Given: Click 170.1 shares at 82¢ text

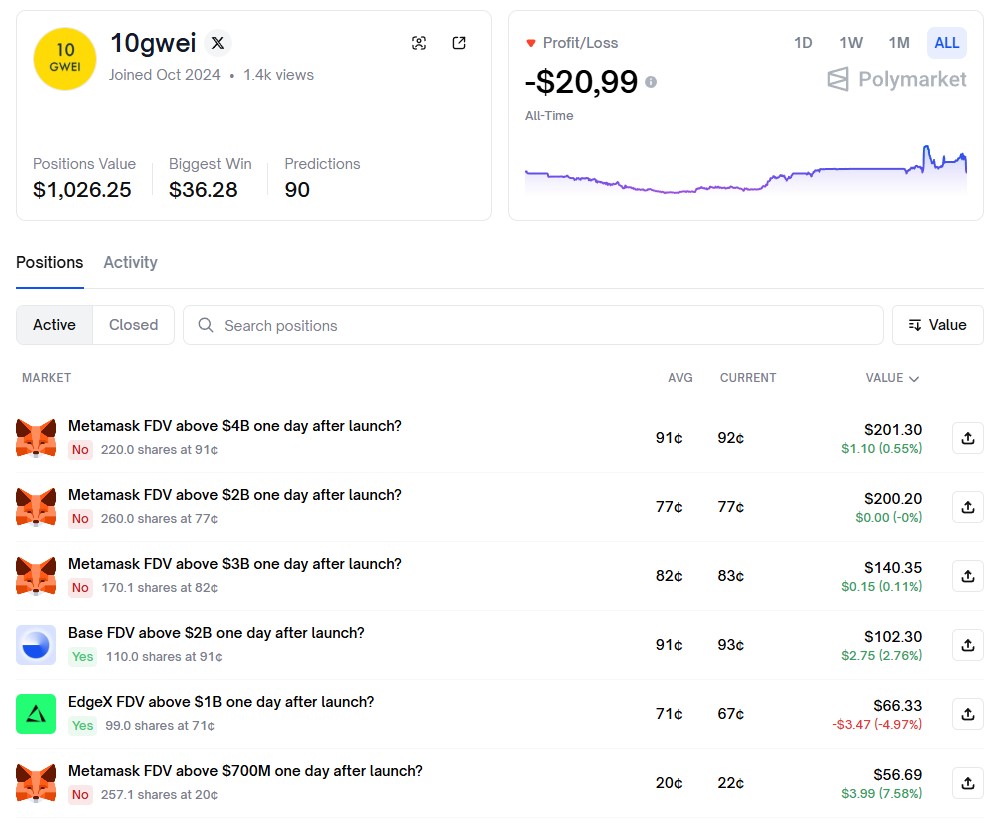Looking at the screenshot, I should point(160,587).
